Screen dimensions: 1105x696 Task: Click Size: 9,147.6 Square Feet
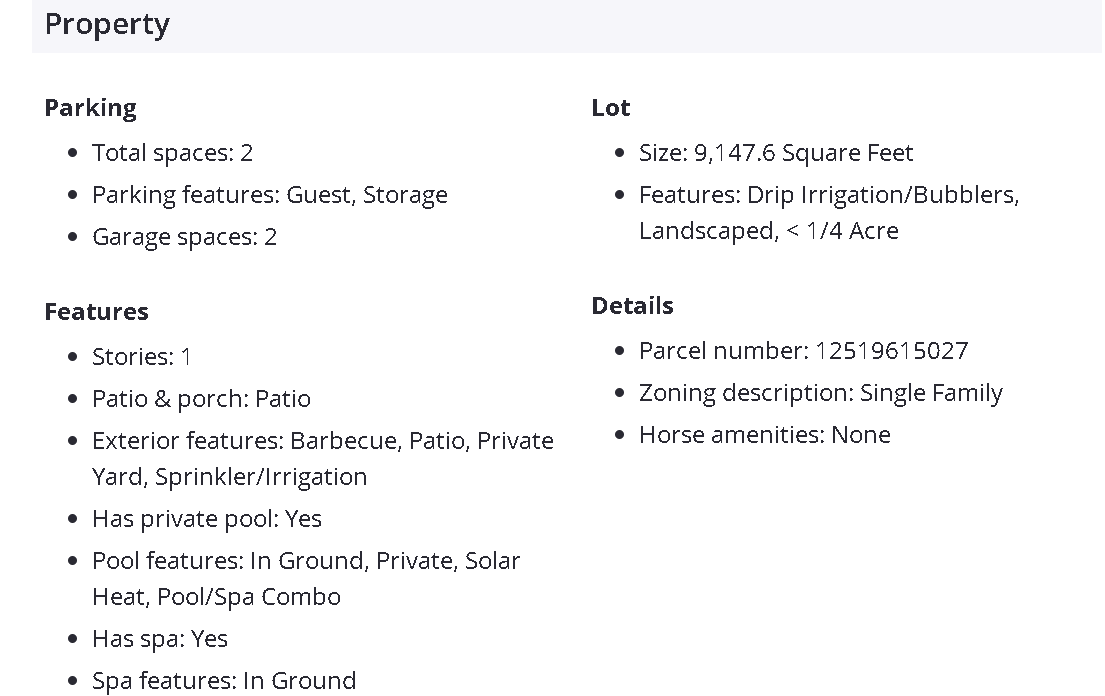(775, 153)
